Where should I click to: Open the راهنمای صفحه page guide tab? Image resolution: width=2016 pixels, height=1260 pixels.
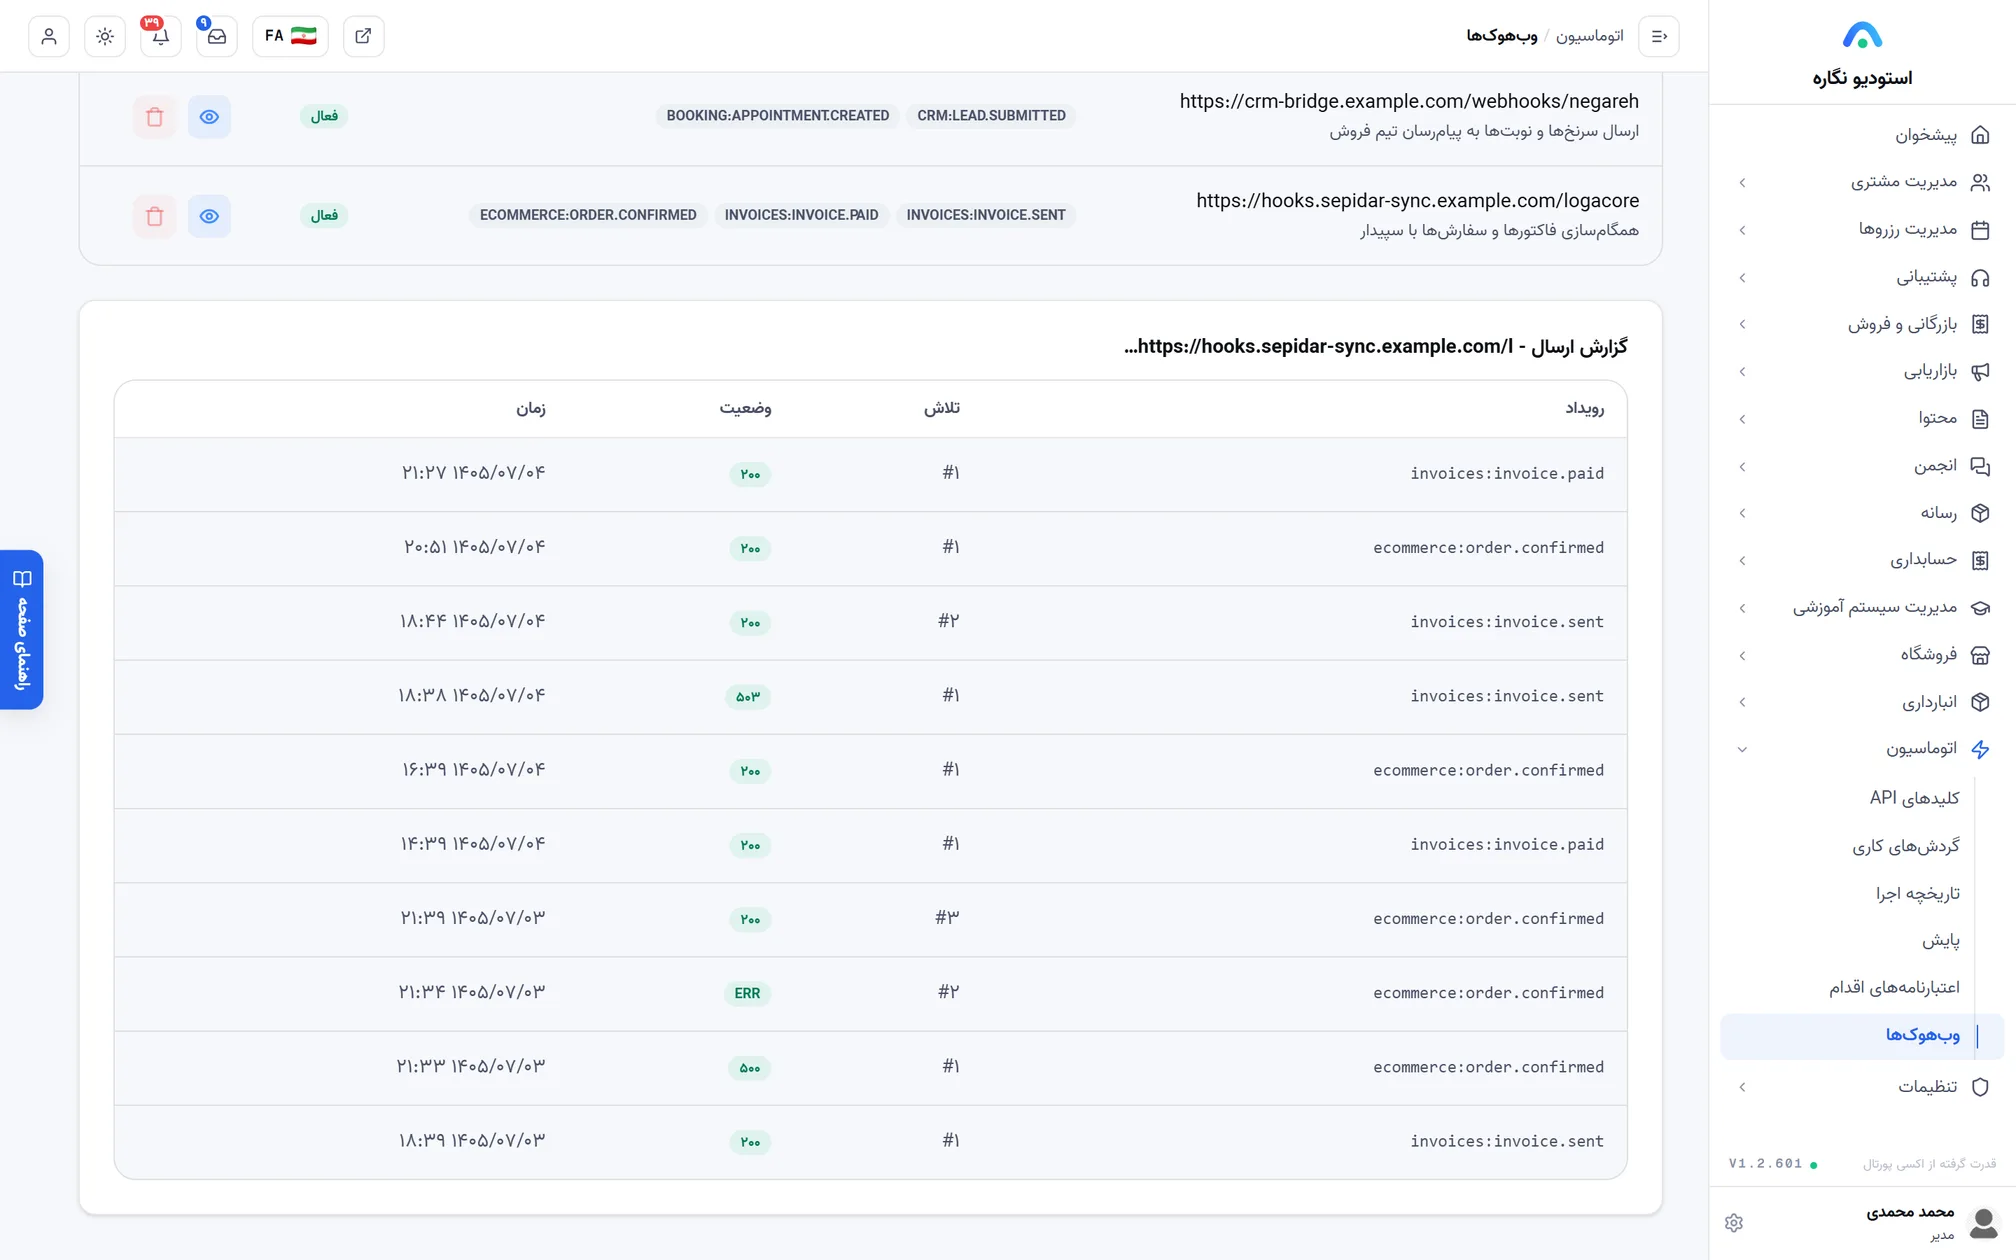click(22, 630)
